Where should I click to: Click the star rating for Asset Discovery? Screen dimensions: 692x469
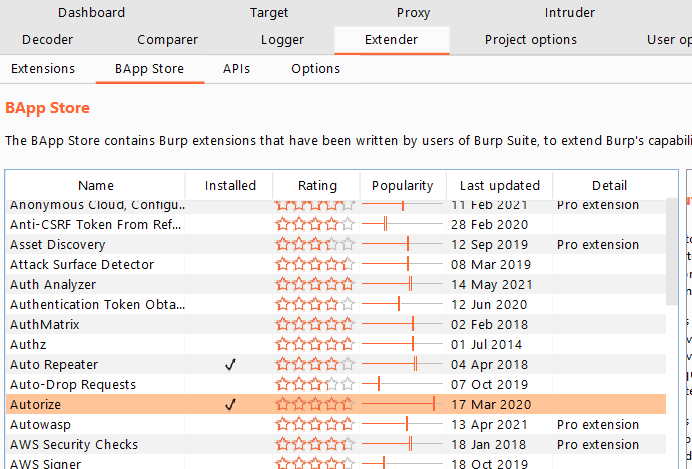[316, 245]
